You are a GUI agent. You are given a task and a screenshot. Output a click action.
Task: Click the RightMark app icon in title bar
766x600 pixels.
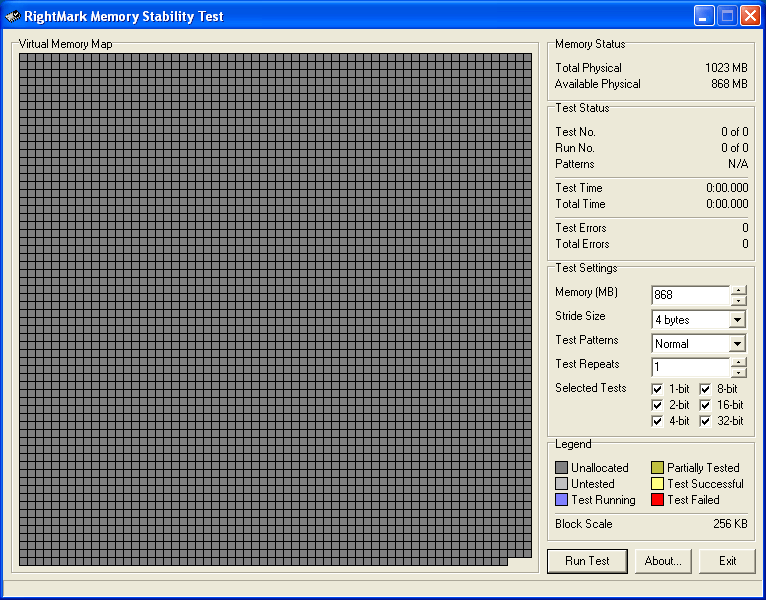(x=13, y=17)
